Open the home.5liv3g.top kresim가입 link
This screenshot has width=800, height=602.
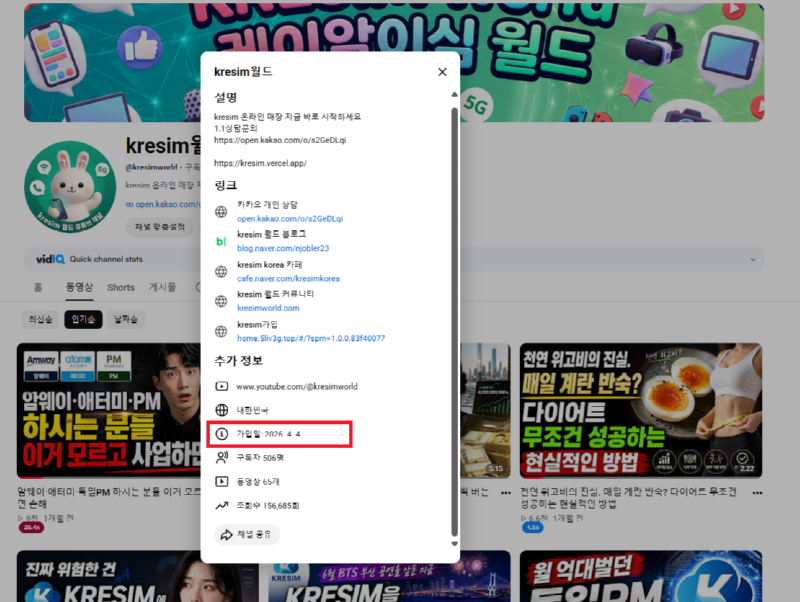pyautogui.click(x=311, y=338)
